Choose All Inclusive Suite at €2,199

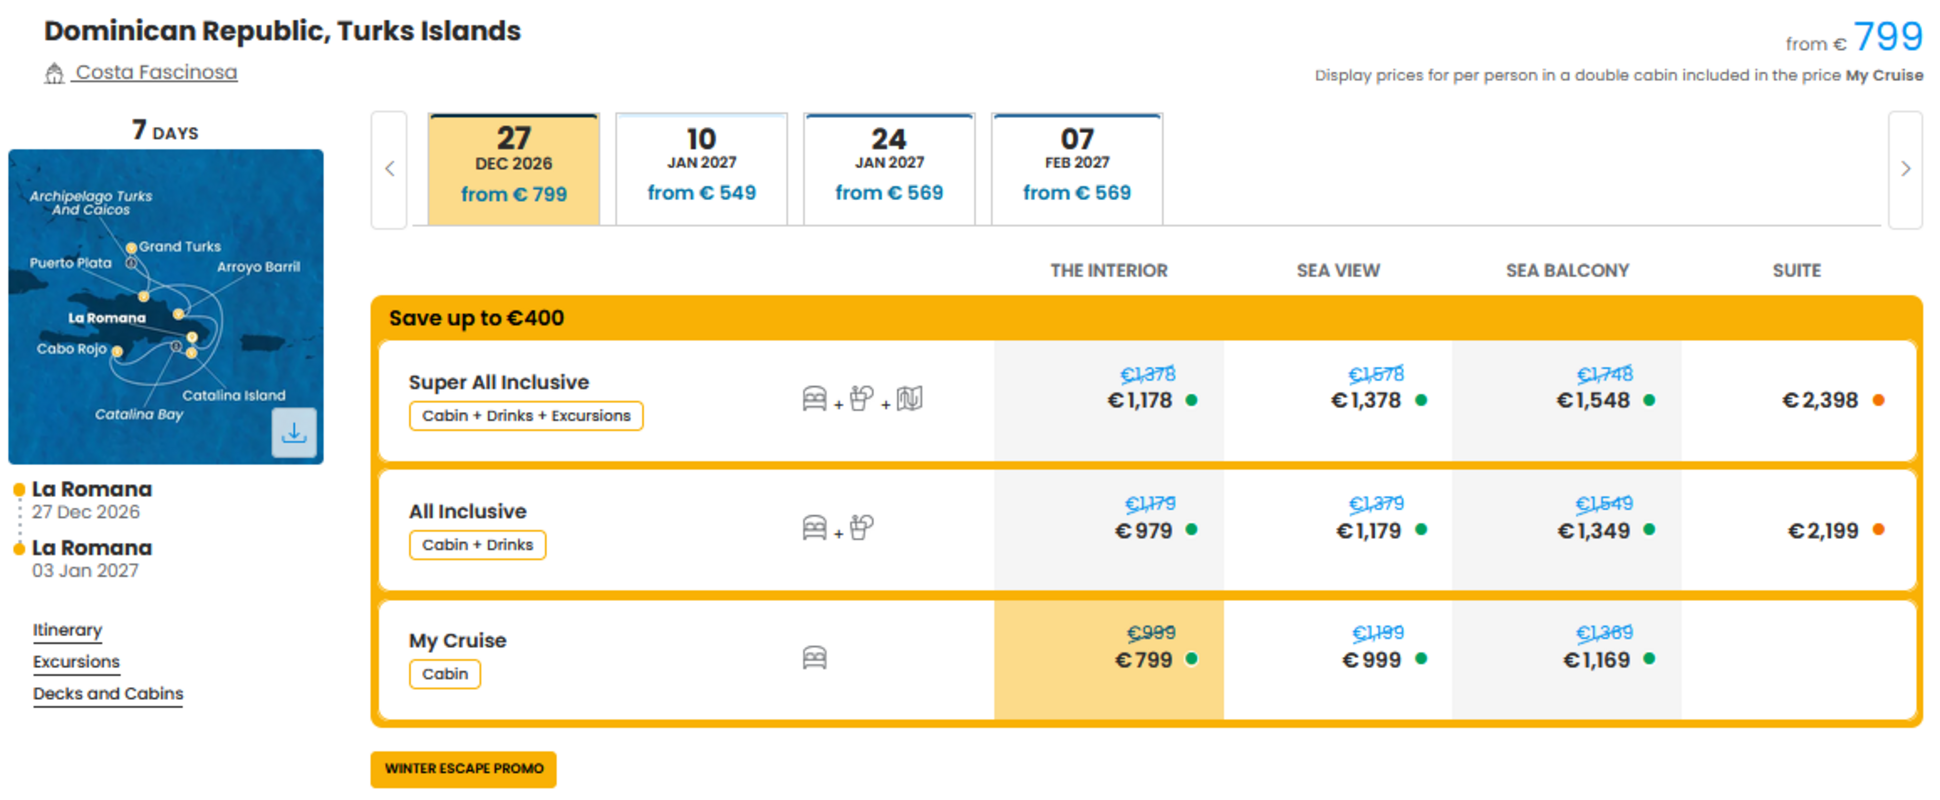(1797, 530)
